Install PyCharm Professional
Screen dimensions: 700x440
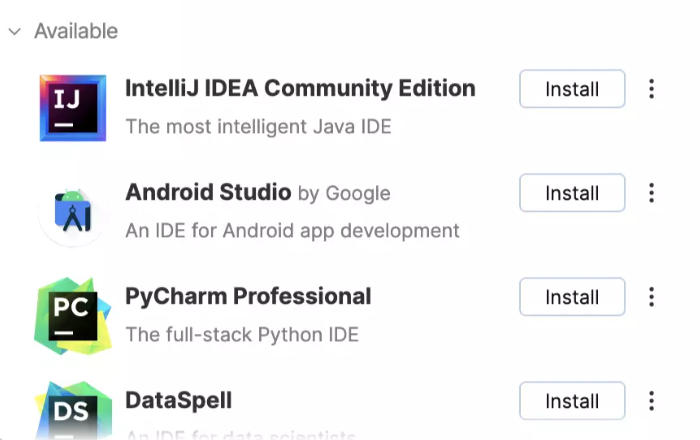[572, 297]
